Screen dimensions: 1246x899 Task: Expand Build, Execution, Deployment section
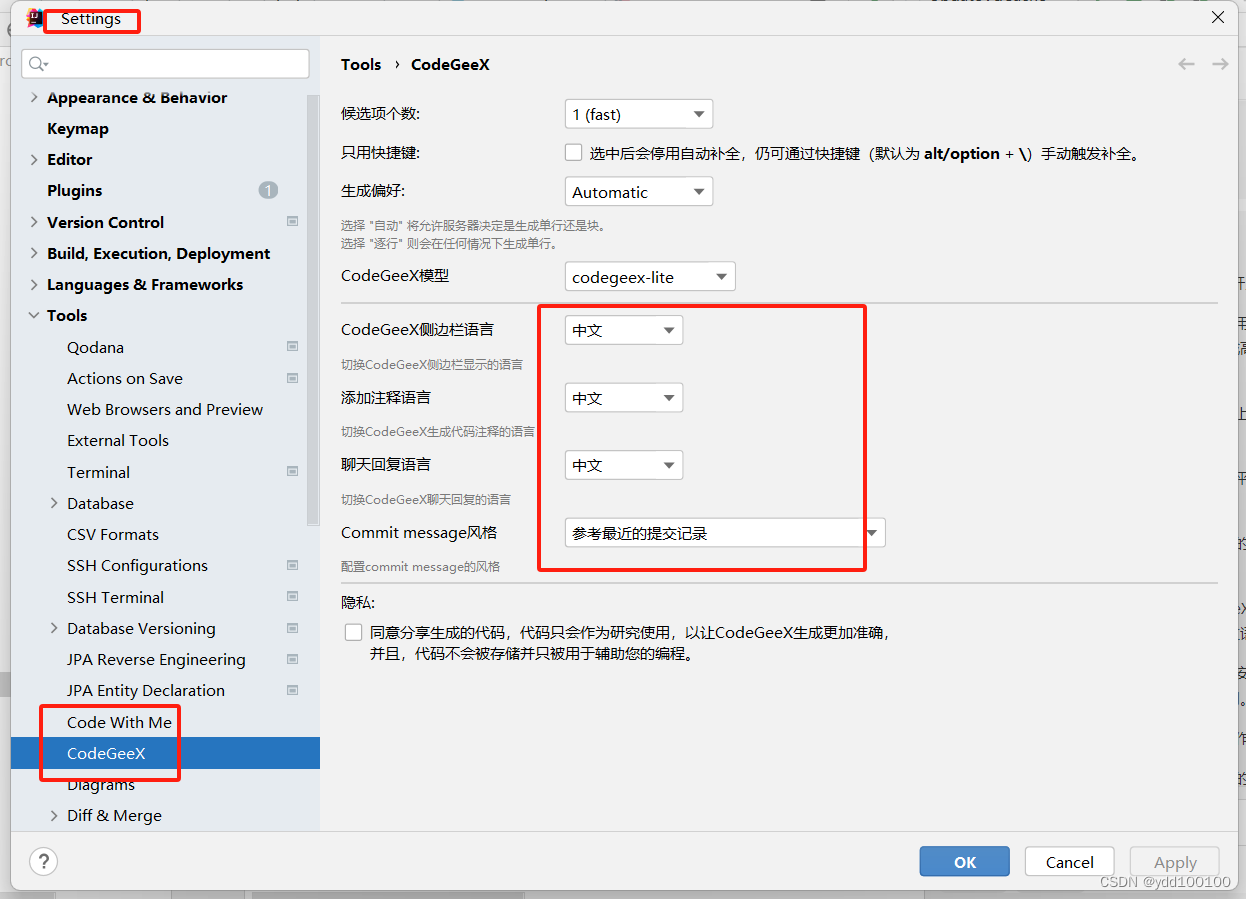click(x=35, y=253)
